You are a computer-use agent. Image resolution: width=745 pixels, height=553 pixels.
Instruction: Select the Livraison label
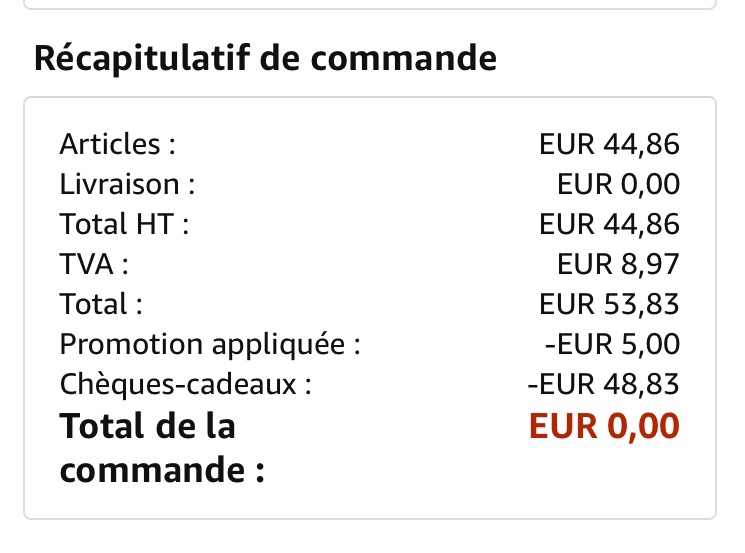pos(127,184)
